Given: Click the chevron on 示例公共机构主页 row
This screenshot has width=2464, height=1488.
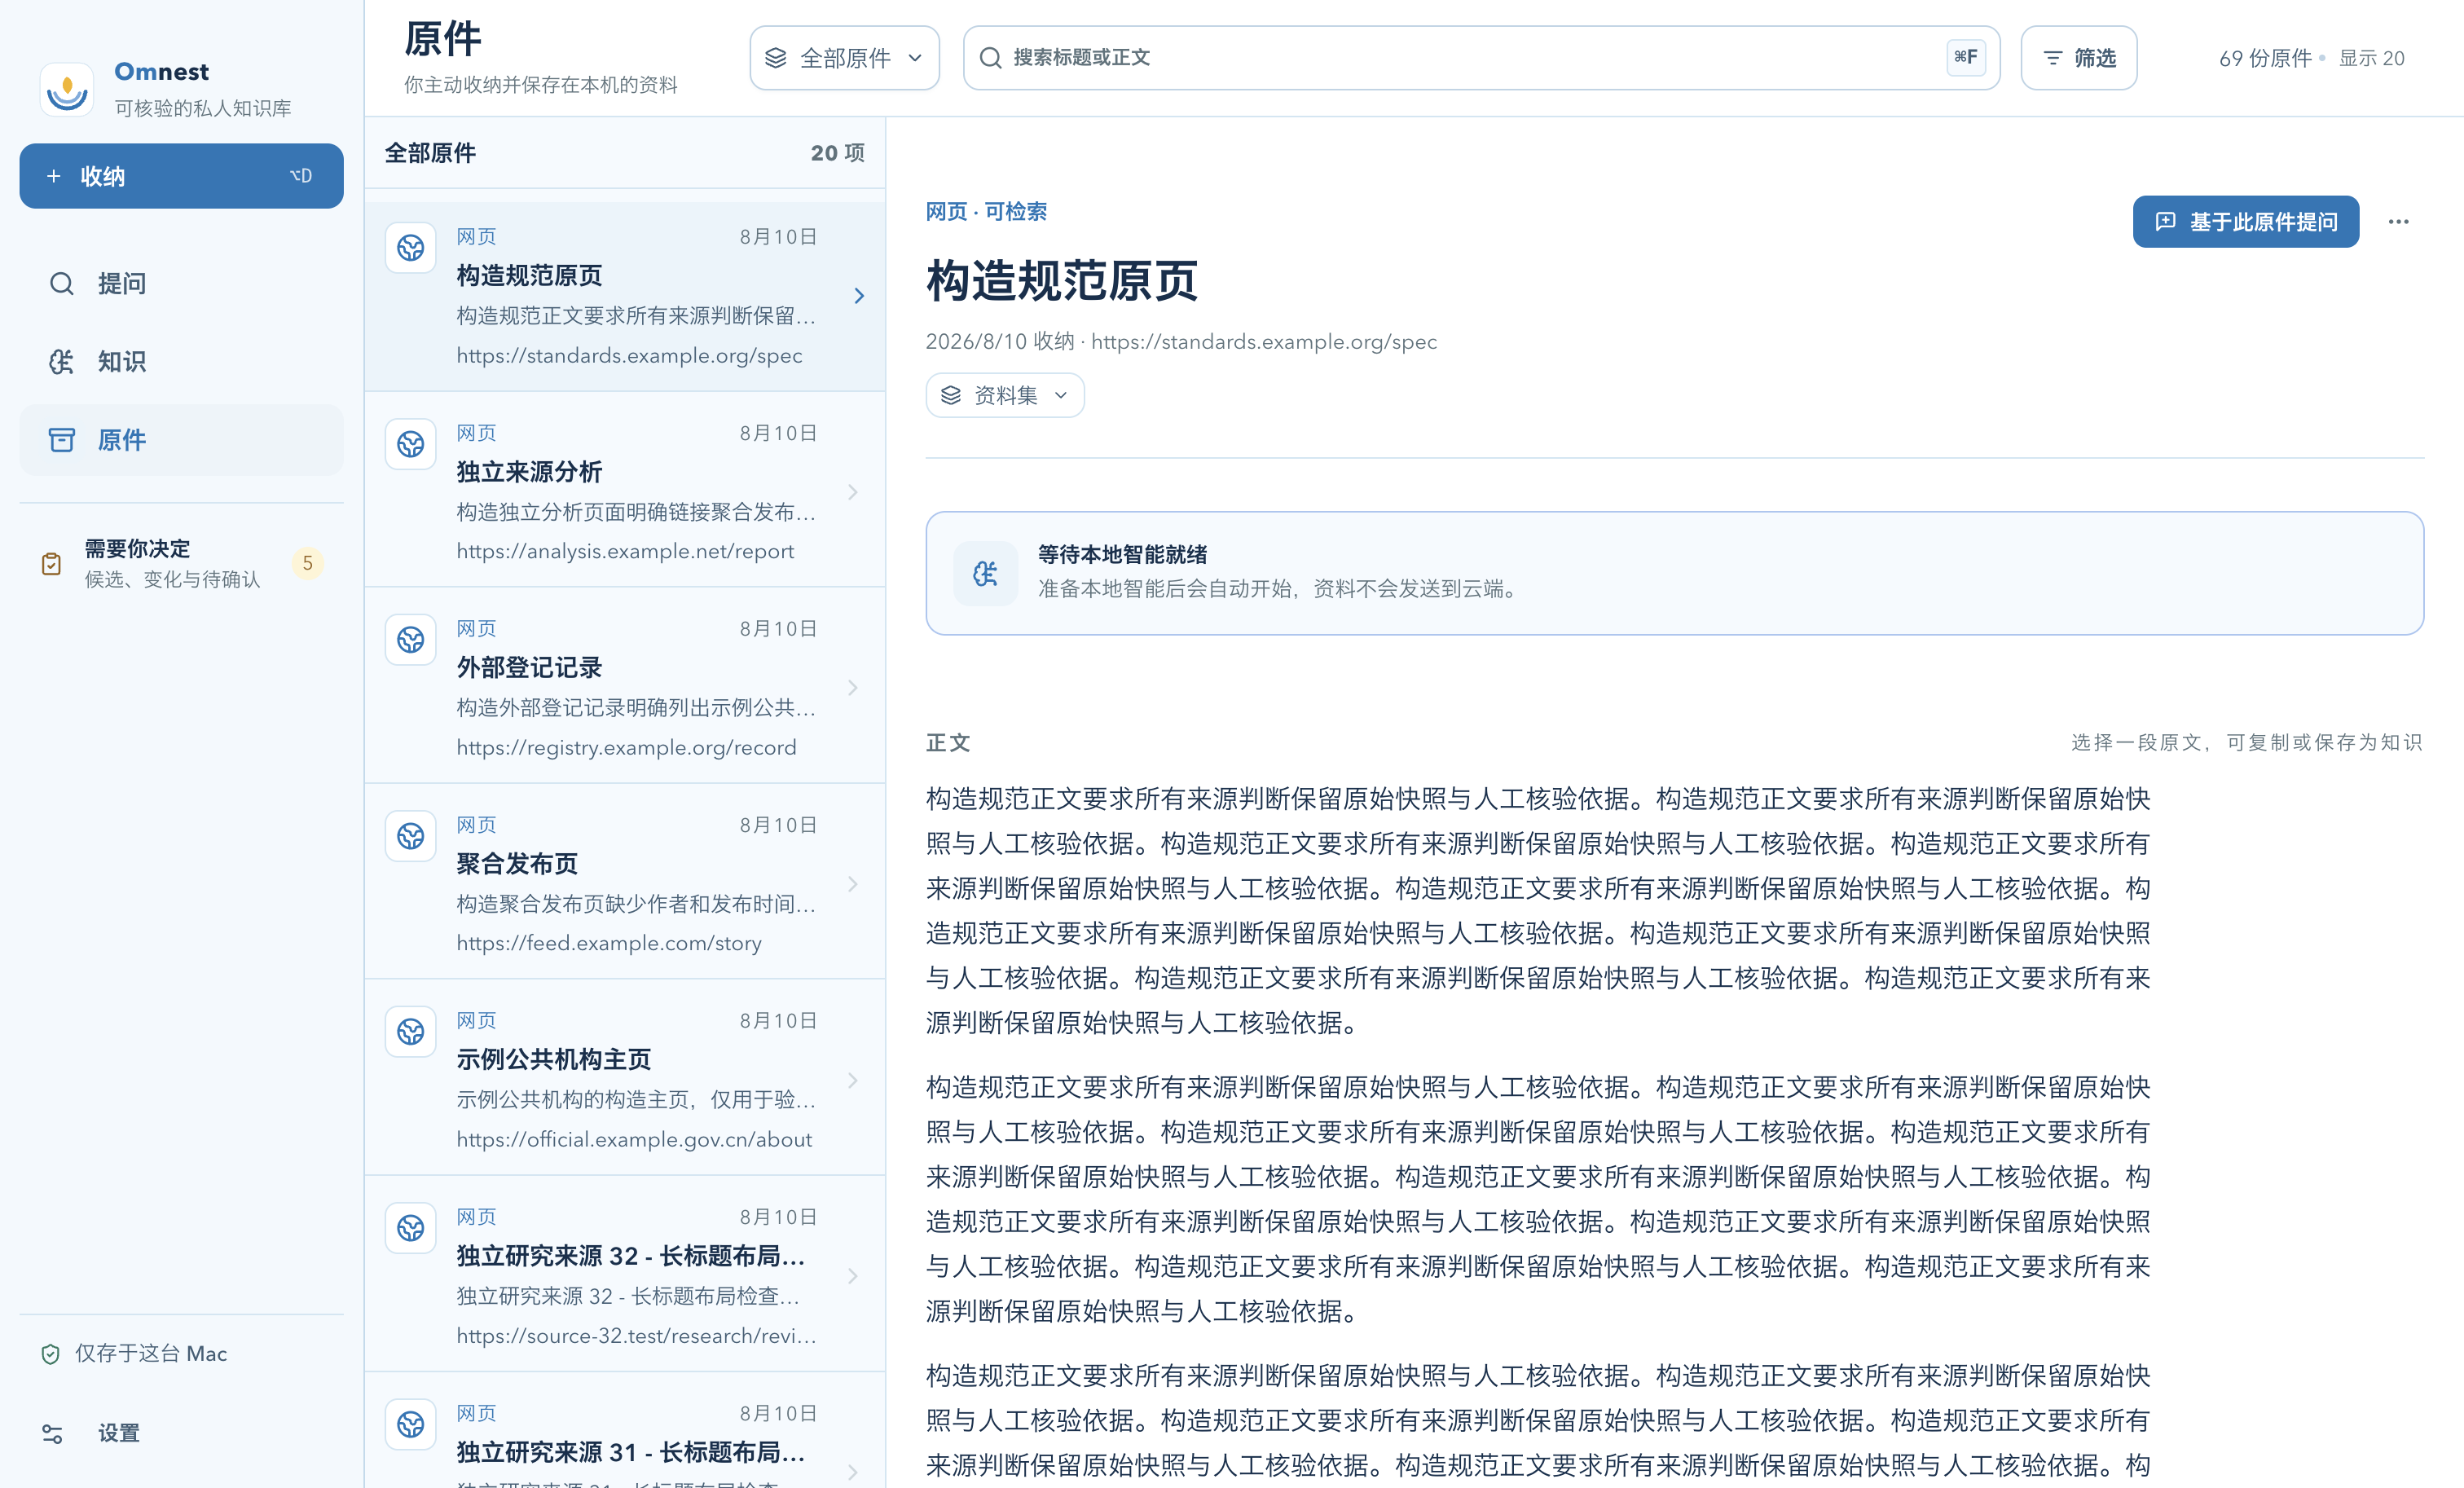Looking at the screenshot, I should pos(853,1079).
